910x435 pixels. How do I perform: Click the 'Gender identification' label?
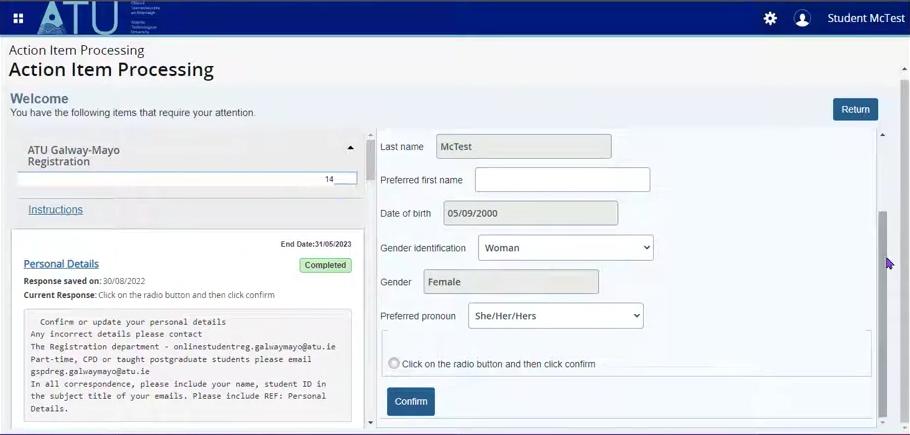coord(423,248)
